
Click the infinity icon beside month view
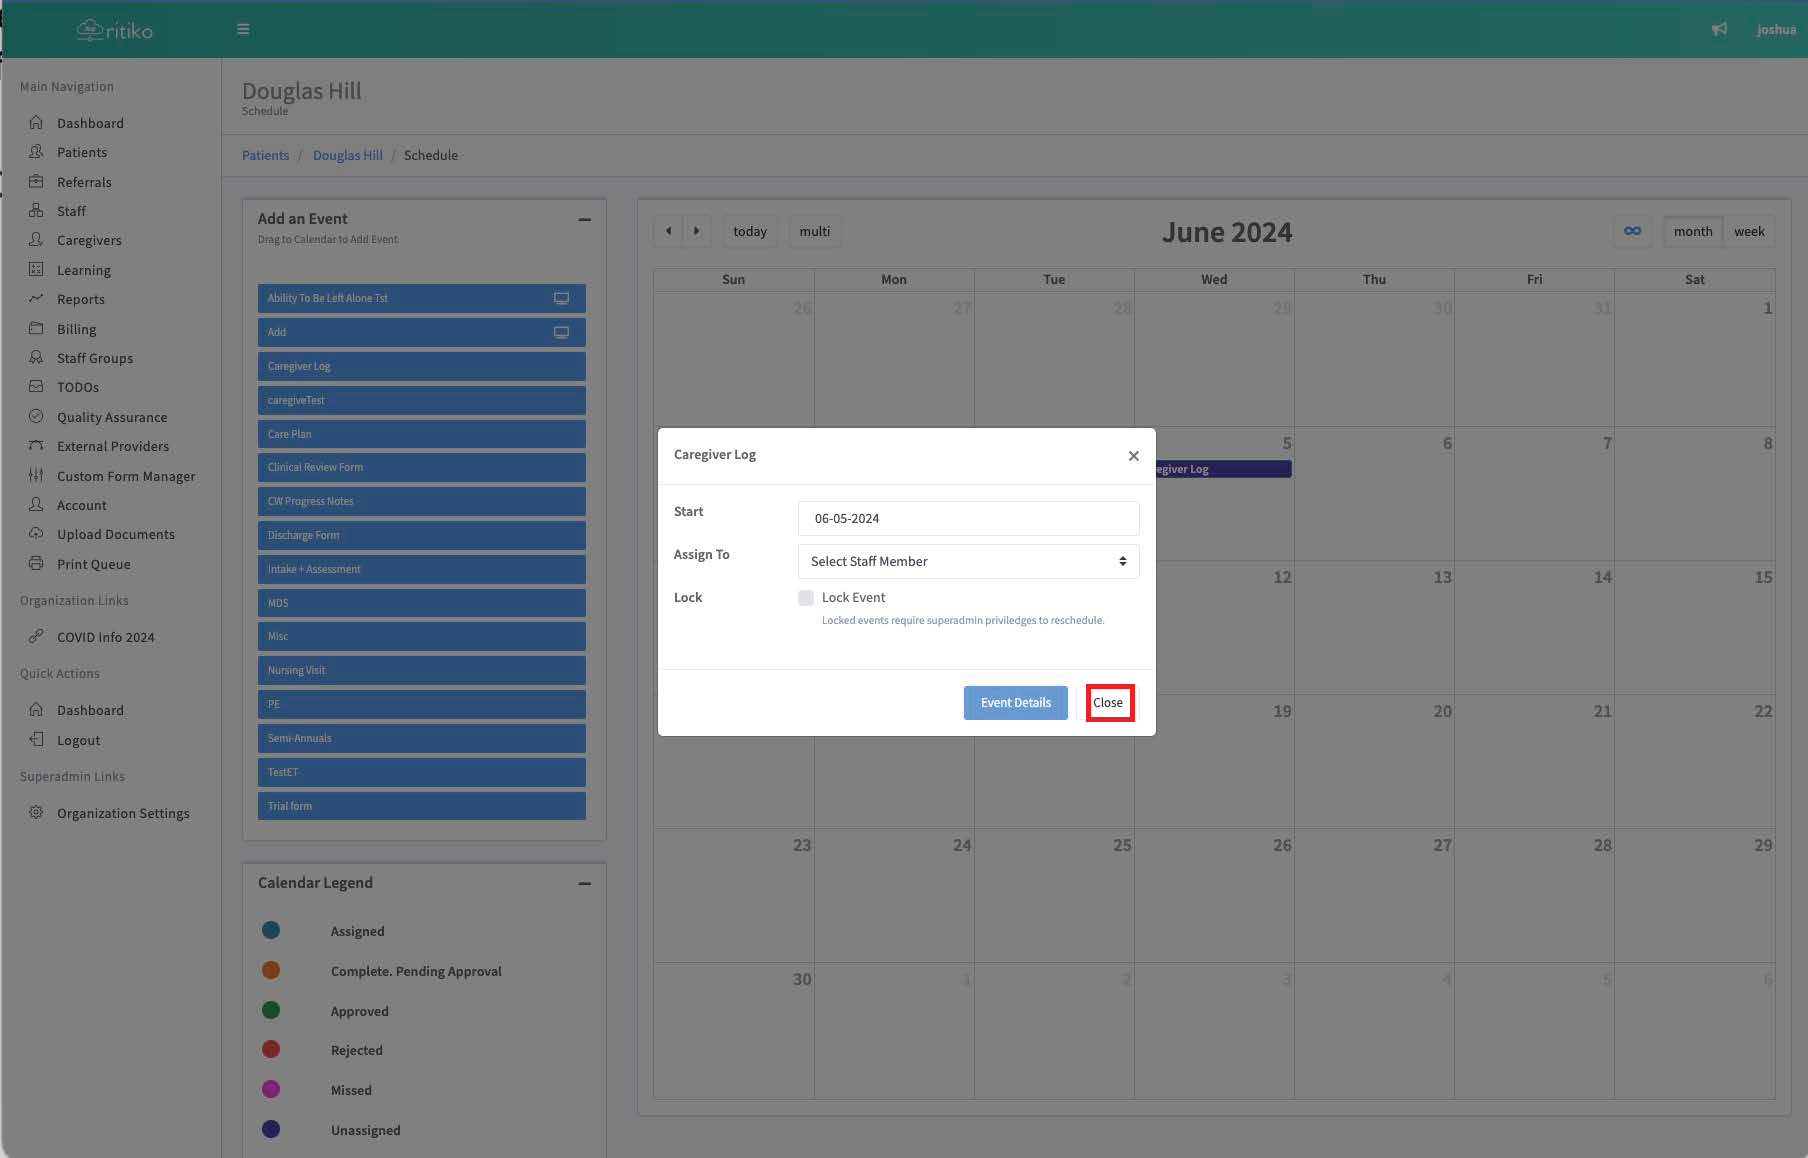pyautogui.click(x=1632, y=231)
